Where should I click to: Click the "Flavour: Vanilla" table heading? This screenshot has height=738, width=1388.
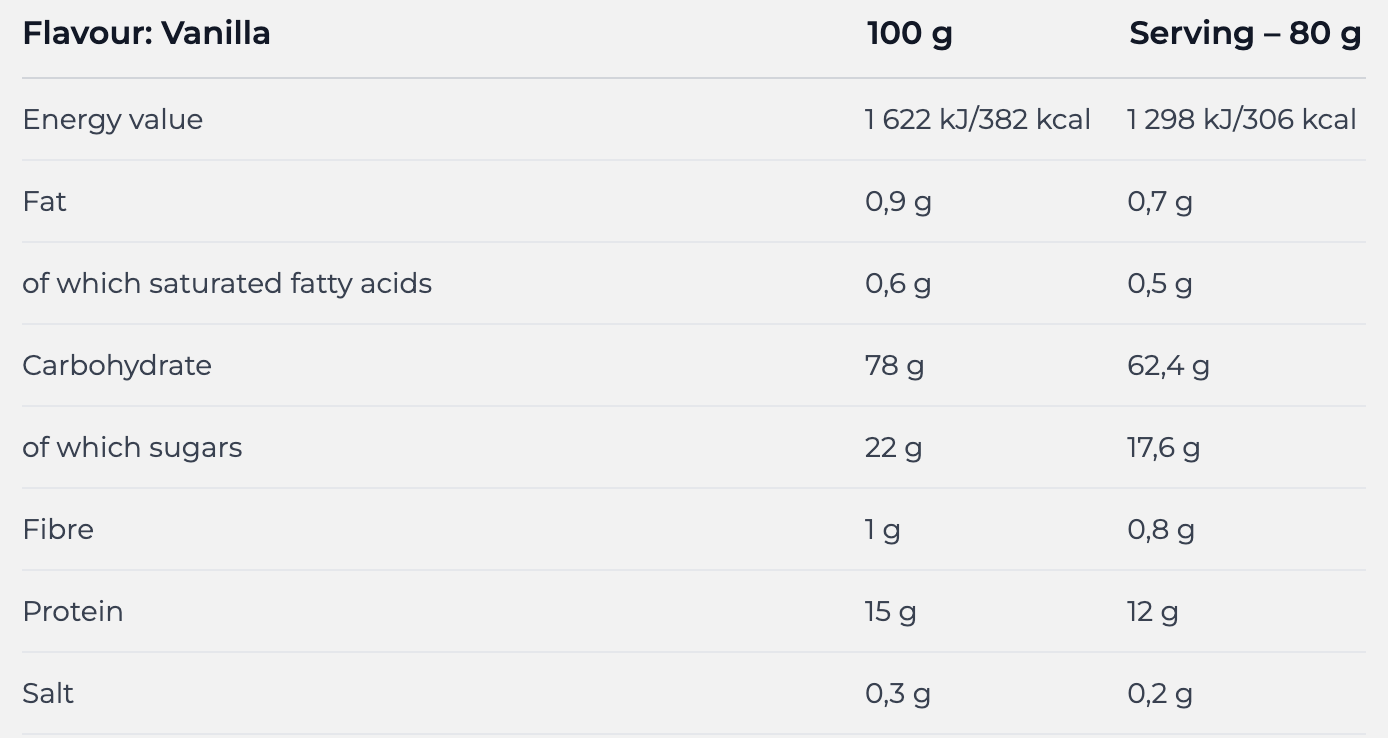[x=146, y=33]
